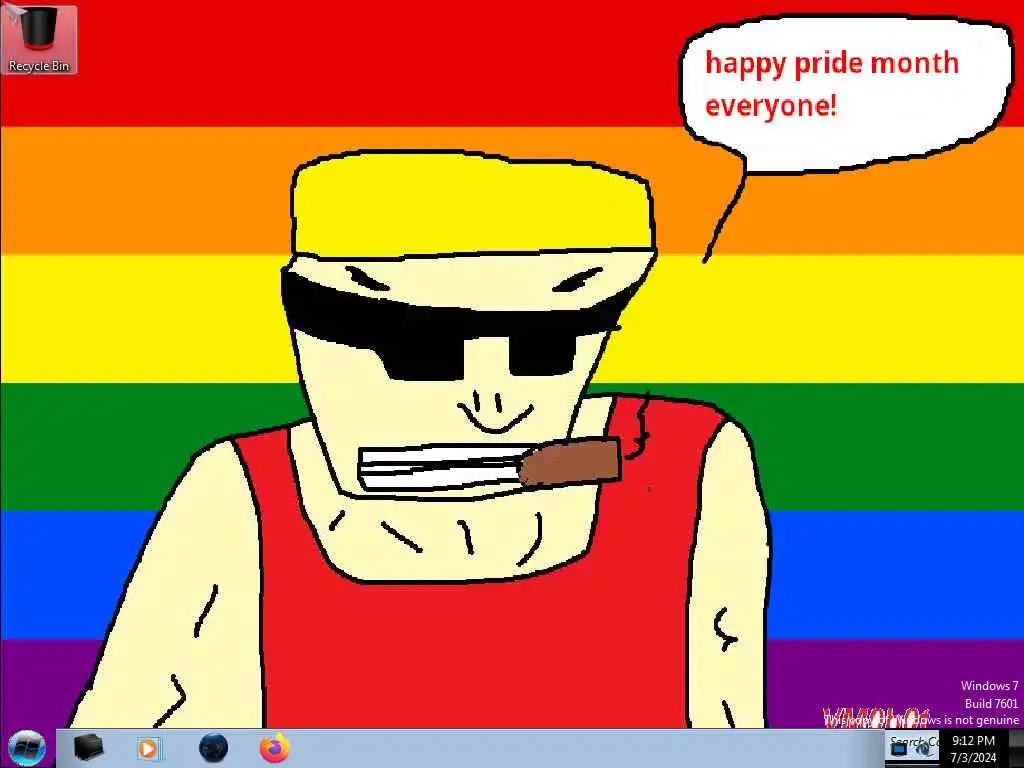Viewport: 1024px width, 768px height.
Task: Click the Show desktop button
Action: tap(1016, 749)
